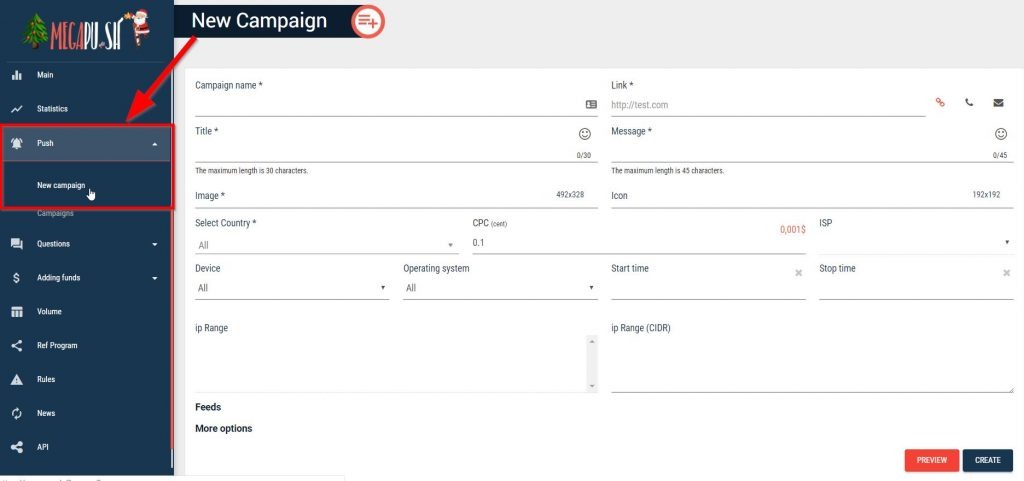Open the Select Country dropdown
The height and width of the screenshot is (481, 1024).
click(x=326, y=245)
